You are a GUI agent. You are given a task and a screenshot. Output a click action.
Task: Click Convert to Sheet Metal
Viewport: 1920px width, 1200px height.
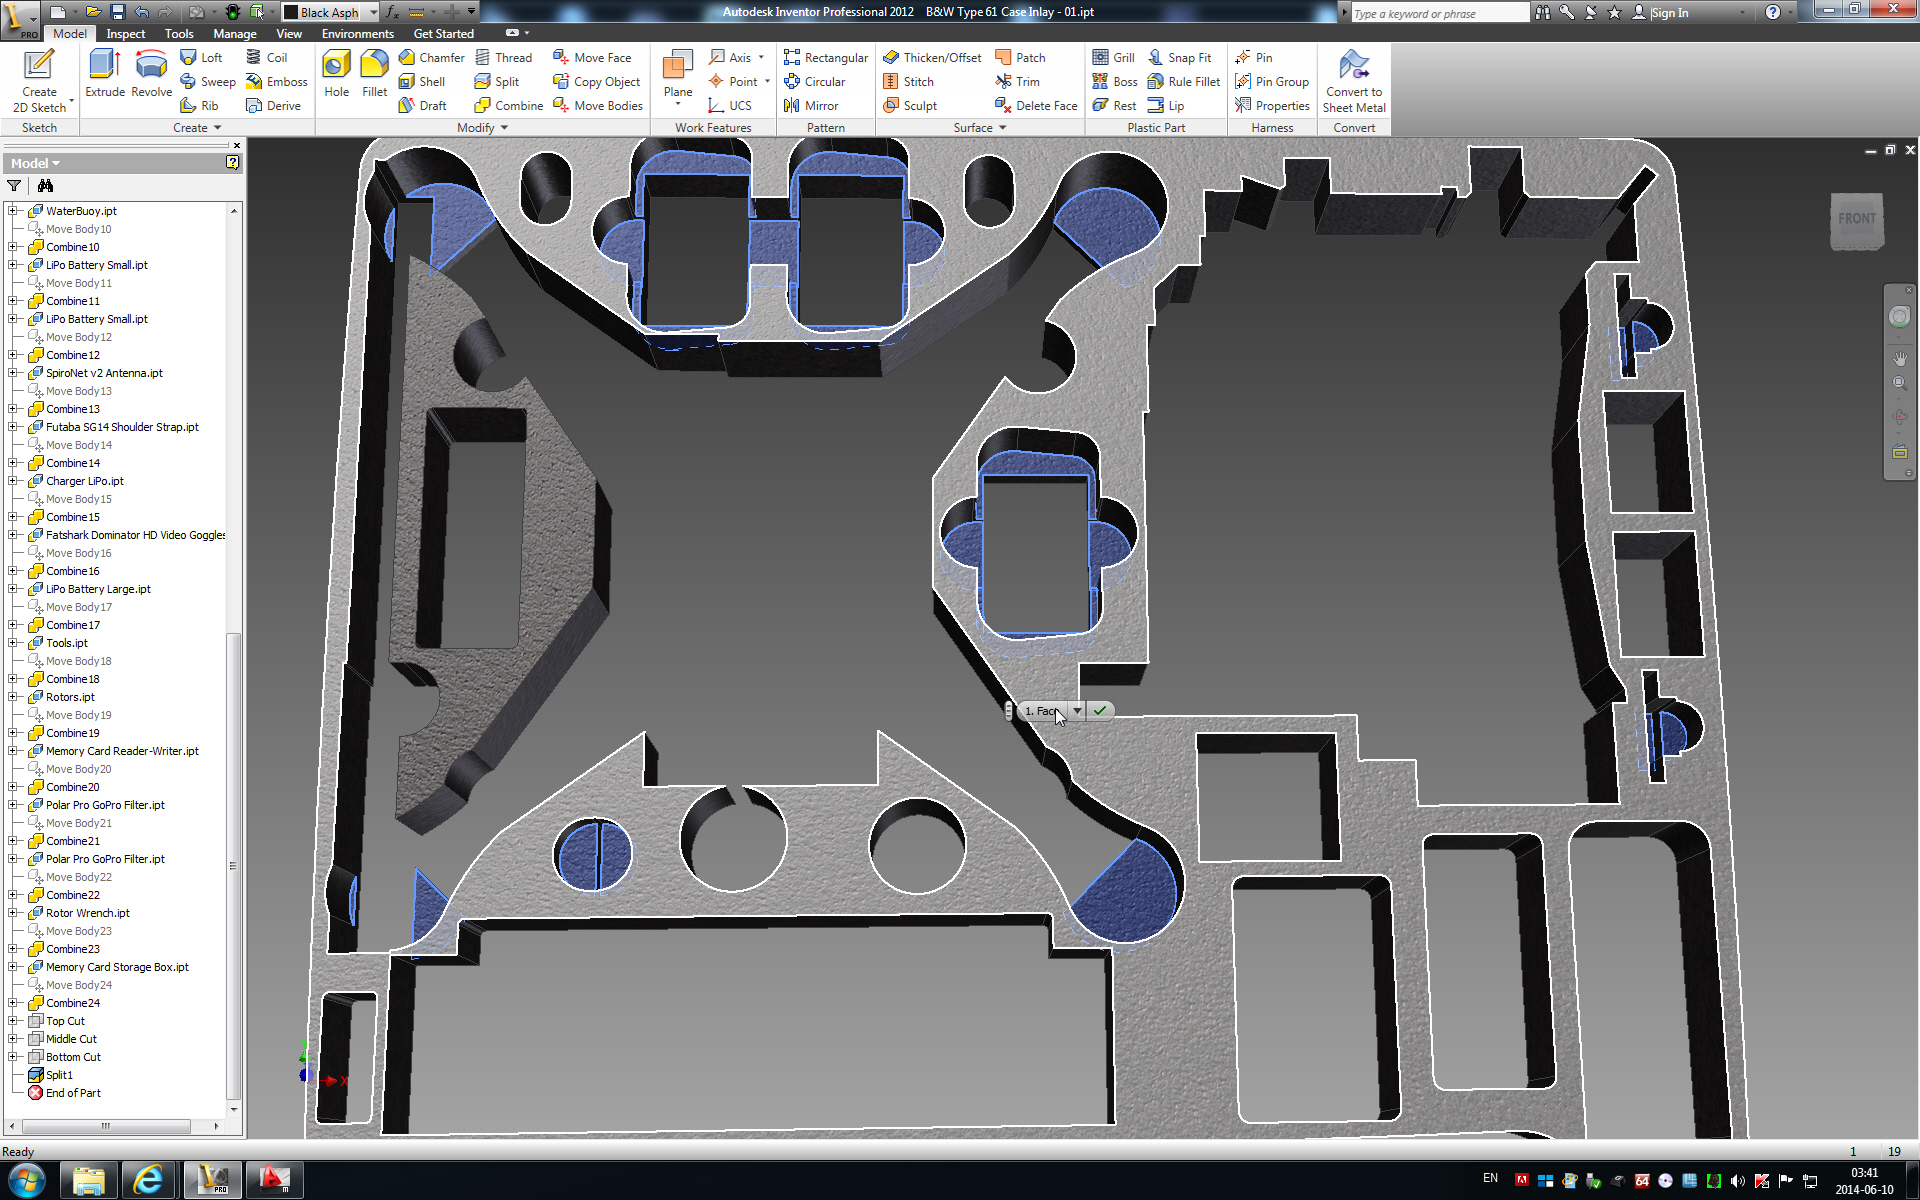(x=1354, y=80)
